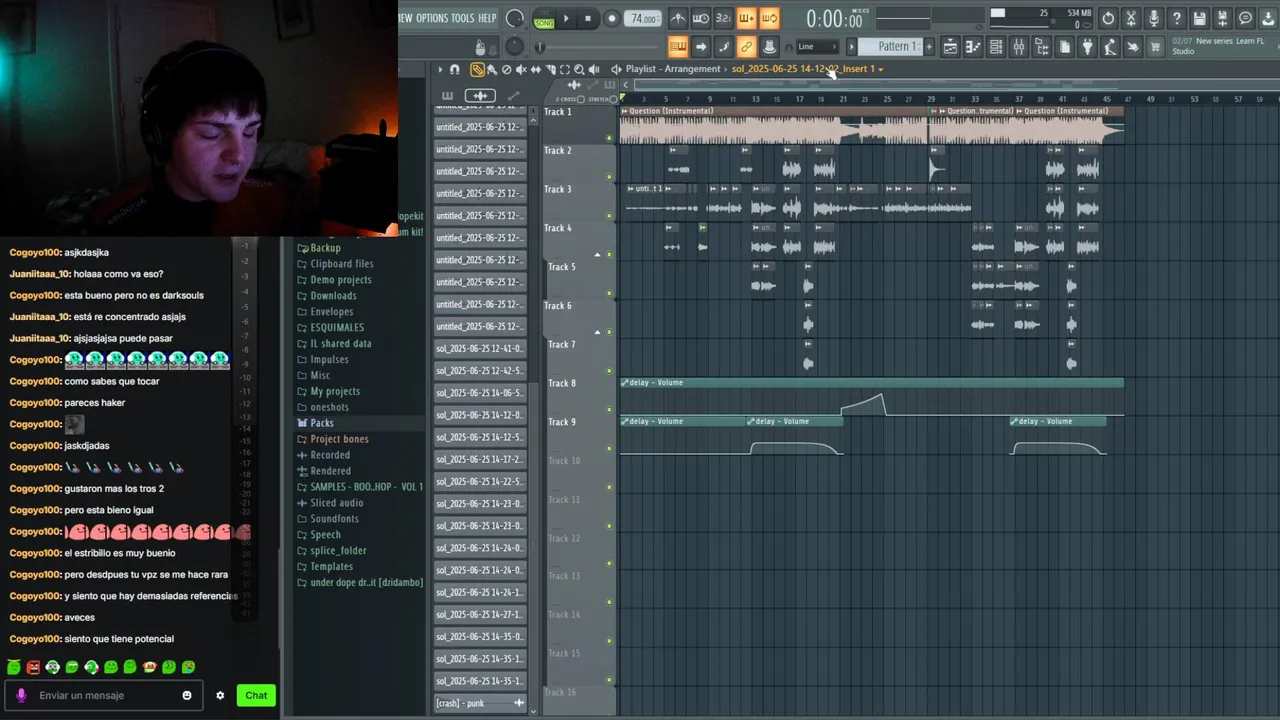The width and height of the screenshot is (1280, 720).
Task: Select the Zoom tool in playlist
Action: [579, 69]
